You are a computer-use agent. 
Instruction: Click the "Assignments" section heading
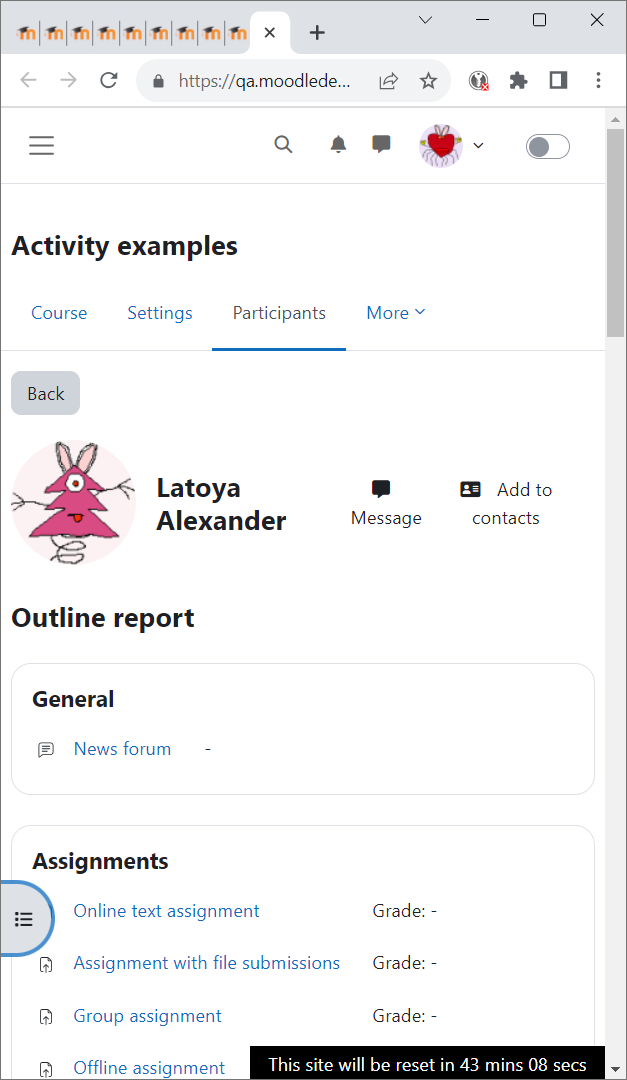click(x=100, y=861)
